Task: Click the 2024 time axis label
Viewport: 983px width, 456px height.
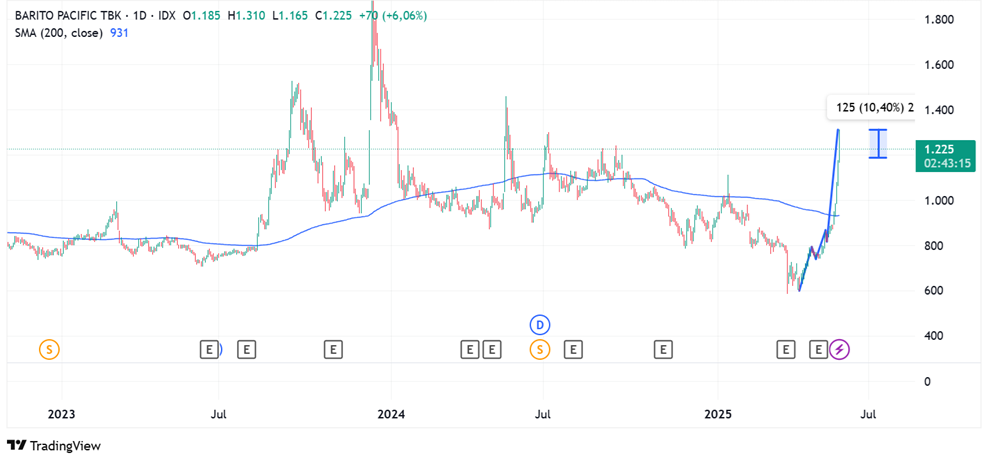Action: tap(390, 415)
